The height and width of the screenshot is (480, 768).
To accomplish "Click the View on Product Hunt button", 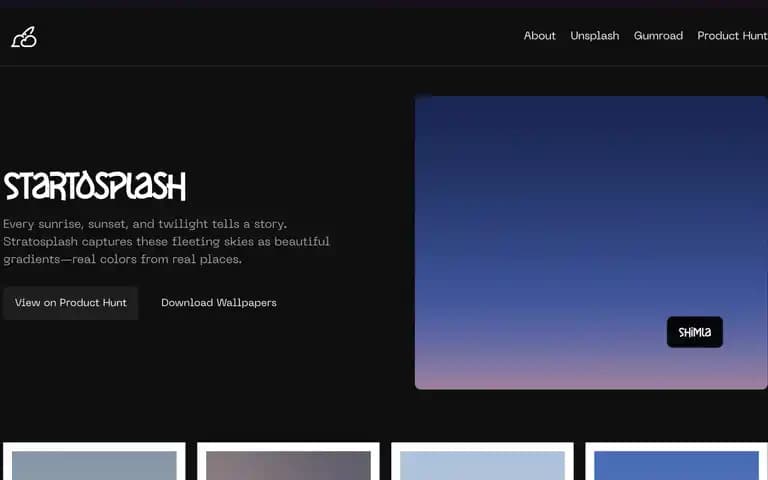I will point(71,303).
